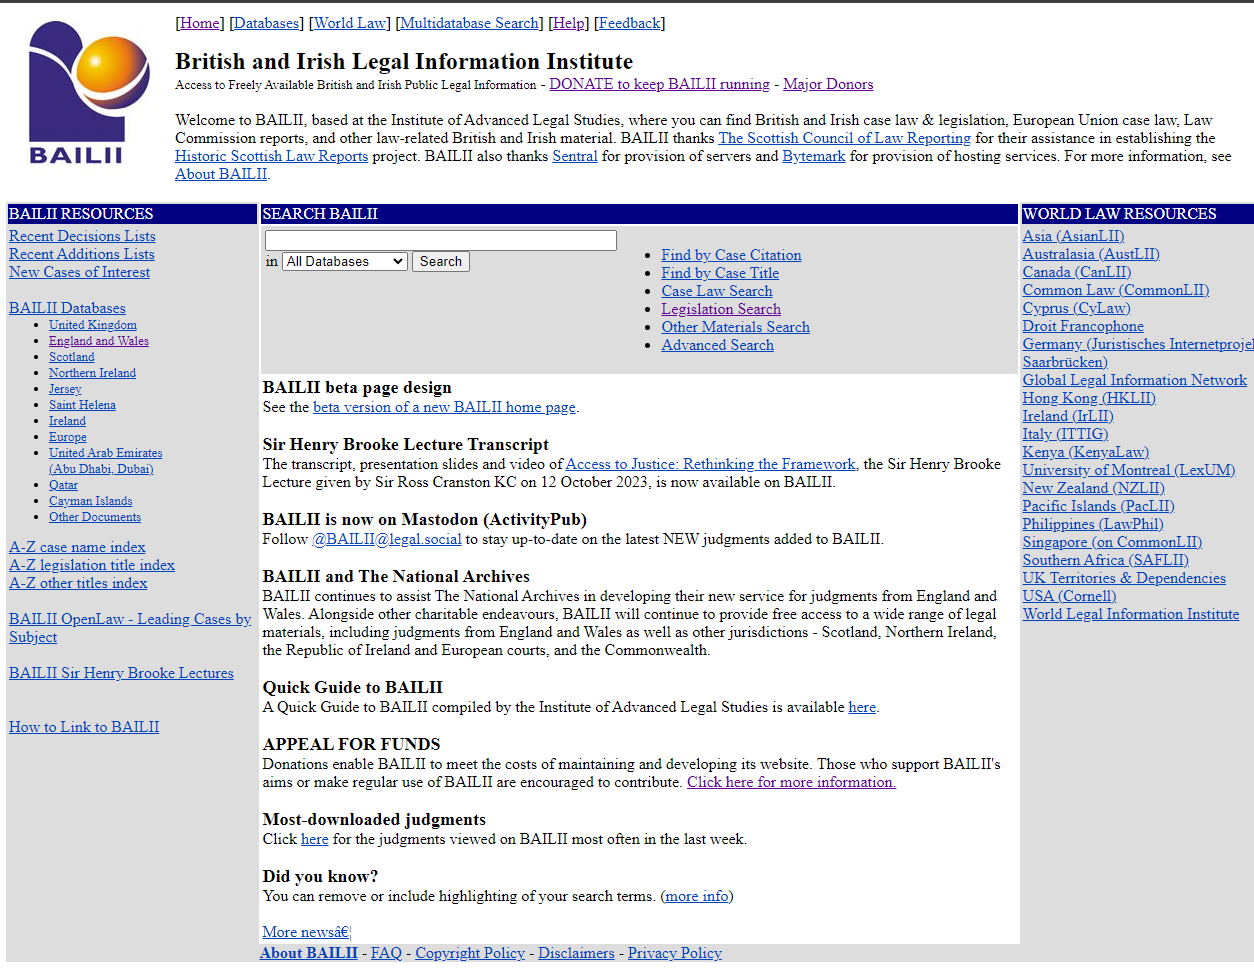Open the A-Z case name index

coord(77,548)
